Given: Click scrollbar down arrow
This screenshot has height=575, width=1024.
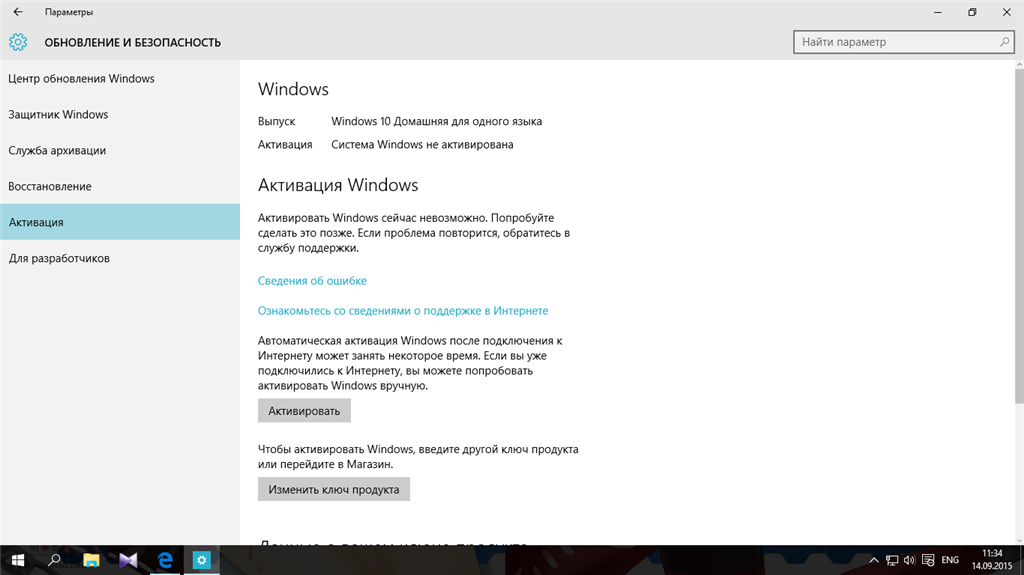Looking at the screenshot, I should click(1019, 540).
